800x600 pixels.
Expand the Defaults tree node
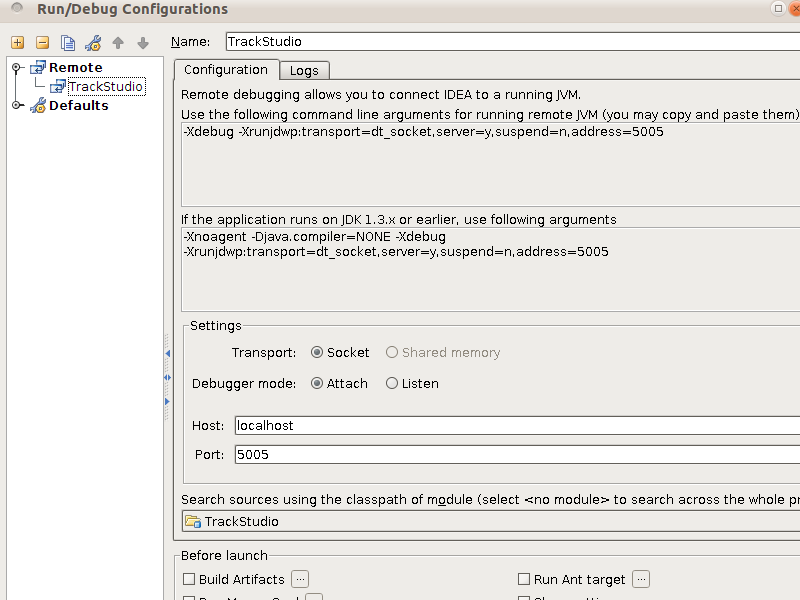point(17,105)
